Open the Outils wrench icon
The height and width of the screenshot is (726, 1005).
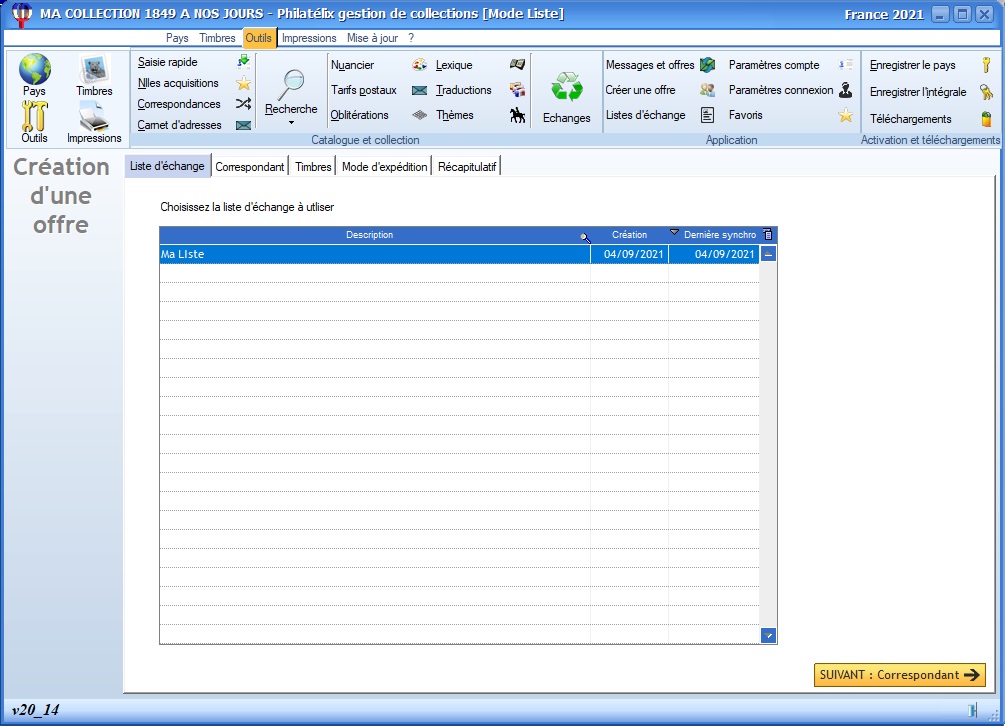pyautogui.click(x=35, y=116)
